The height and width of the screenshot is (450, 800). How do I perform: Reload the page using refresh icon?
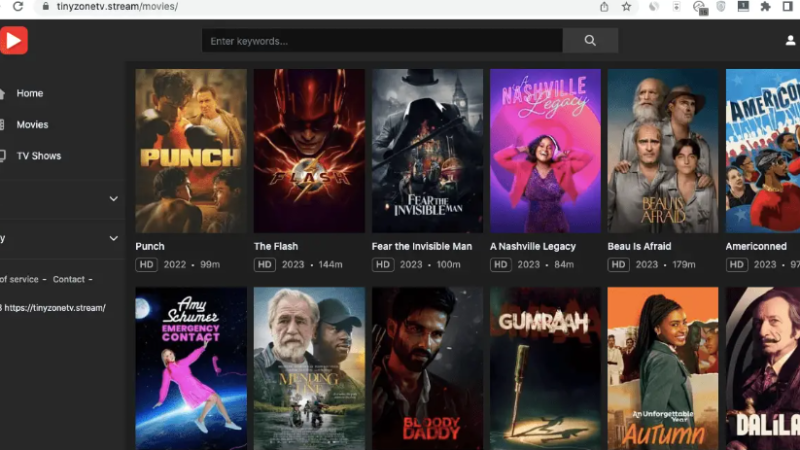[18, 6]
